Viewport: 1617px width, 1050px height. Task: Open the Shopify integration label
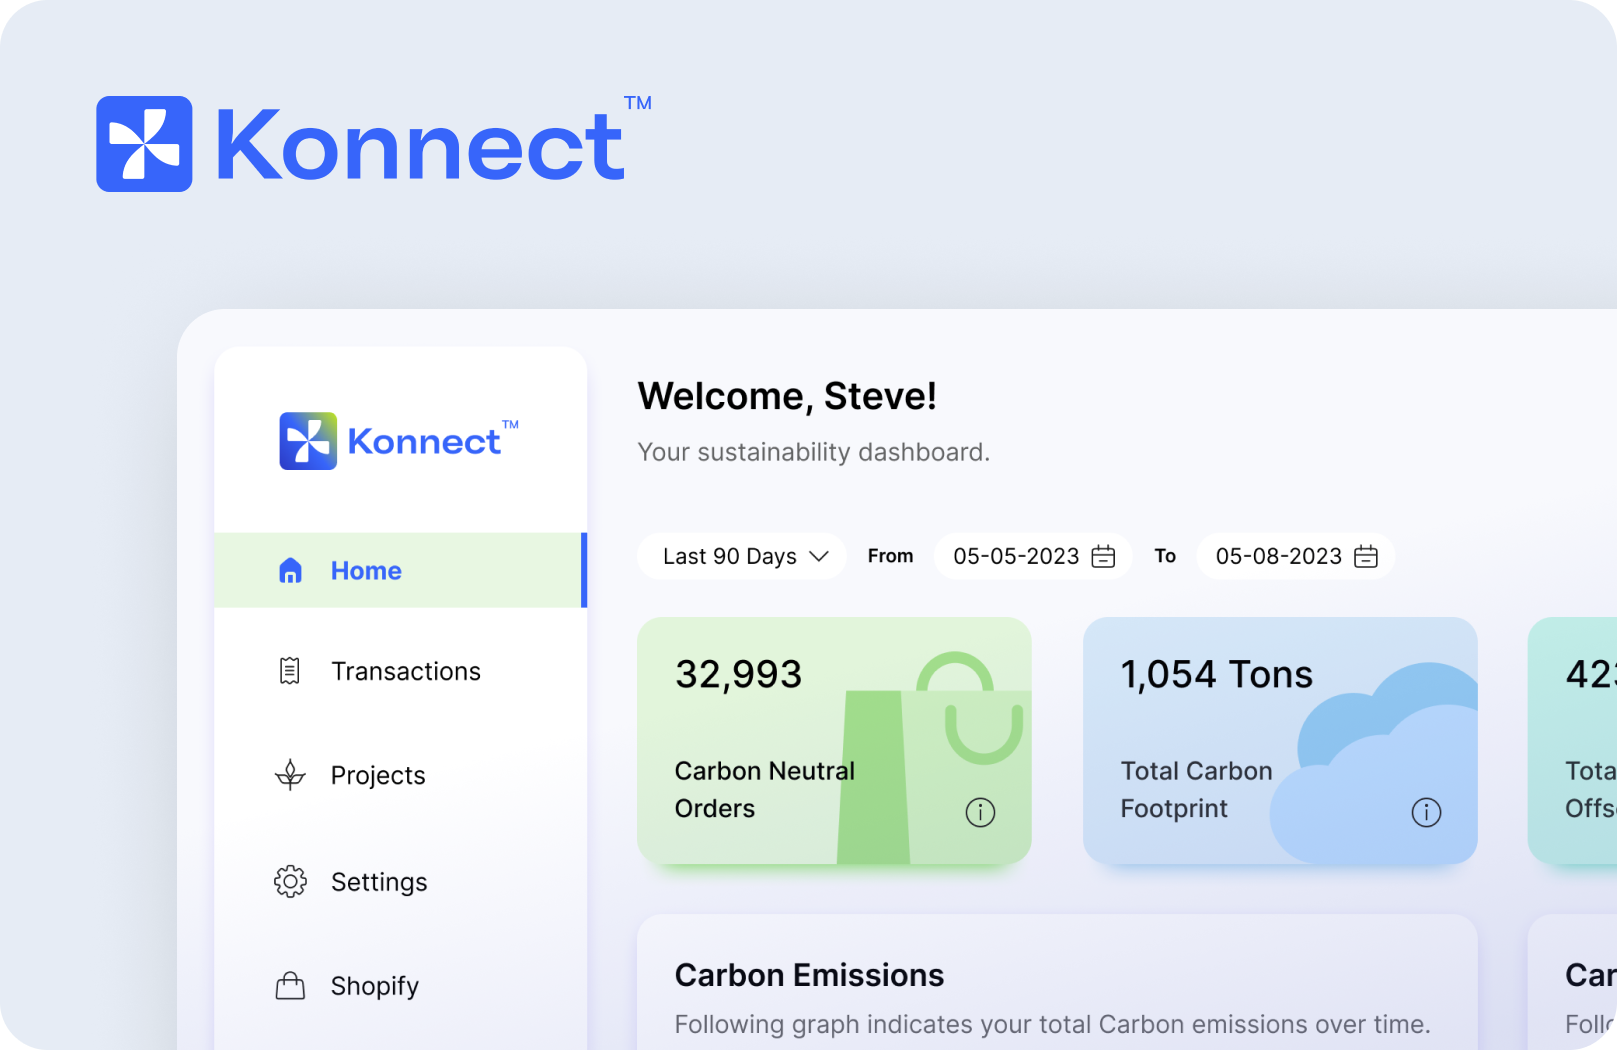[375, 986]
